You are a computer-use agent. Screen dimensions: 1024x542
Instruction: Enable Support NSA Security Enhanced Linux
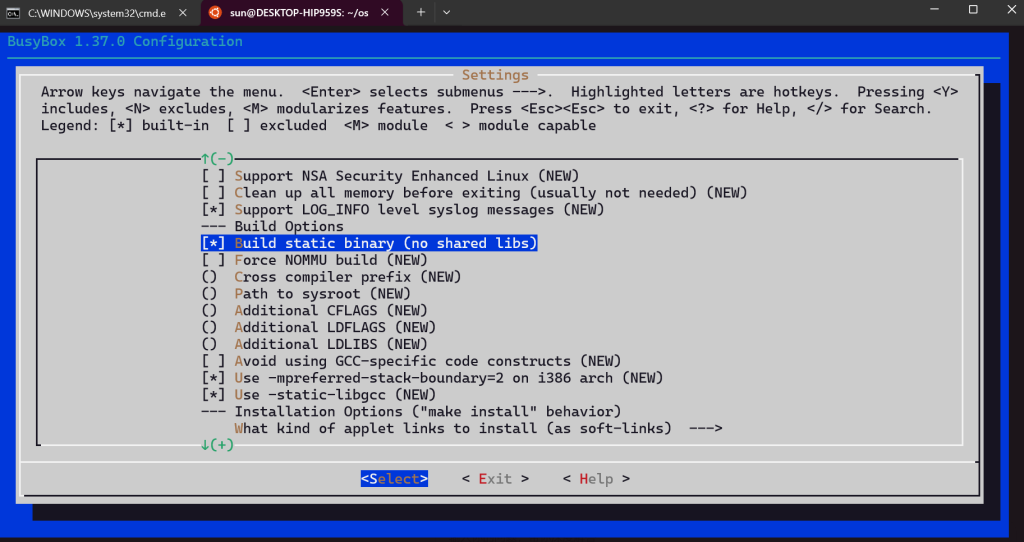pos(212,176)
